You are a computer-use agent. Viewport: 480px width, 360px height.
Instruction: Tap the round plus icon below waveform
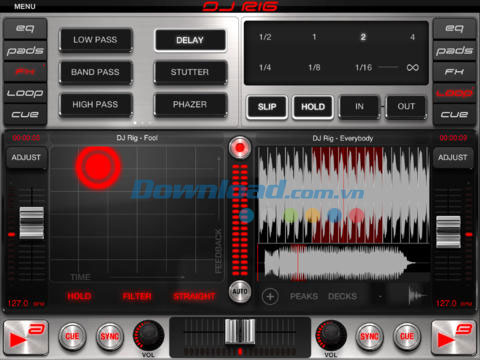[270, 296]
